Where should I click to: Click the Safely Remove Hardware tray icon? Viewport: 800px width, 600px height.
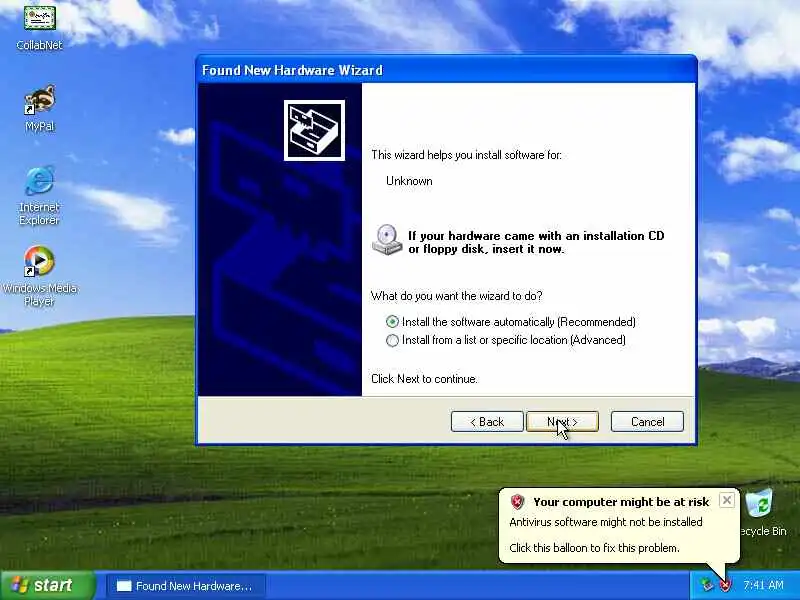tap(707, 585)
